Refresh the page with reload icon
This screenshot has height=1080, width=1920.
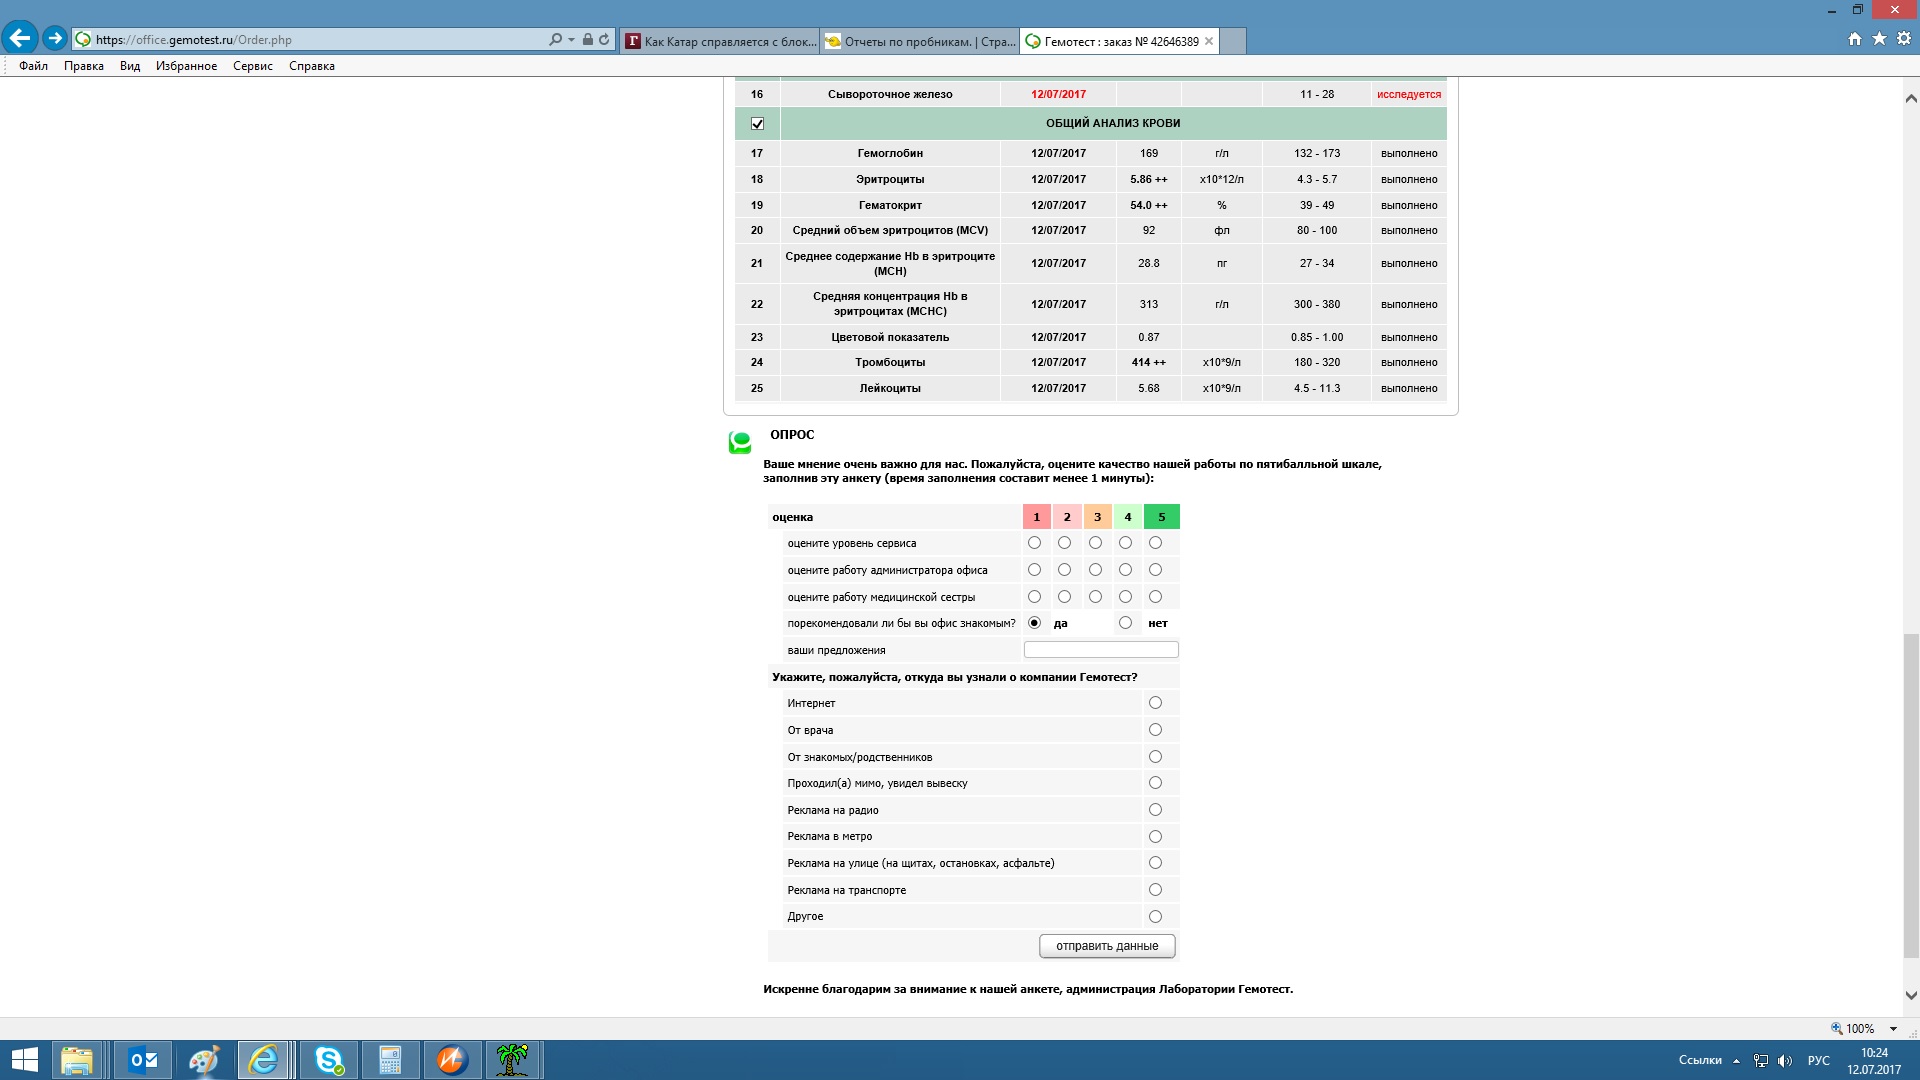pyautogui.click(x=604, y=40)
